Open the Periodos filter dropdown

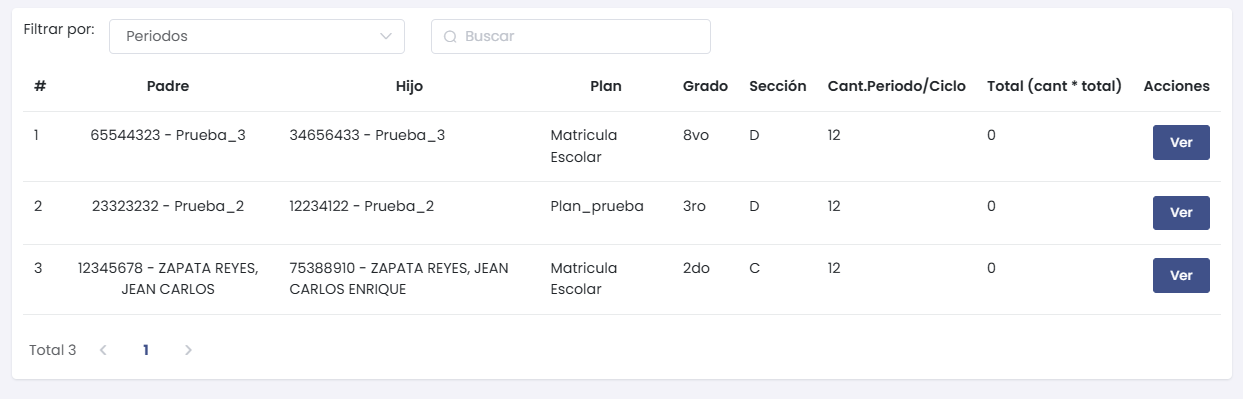[257, 36]
